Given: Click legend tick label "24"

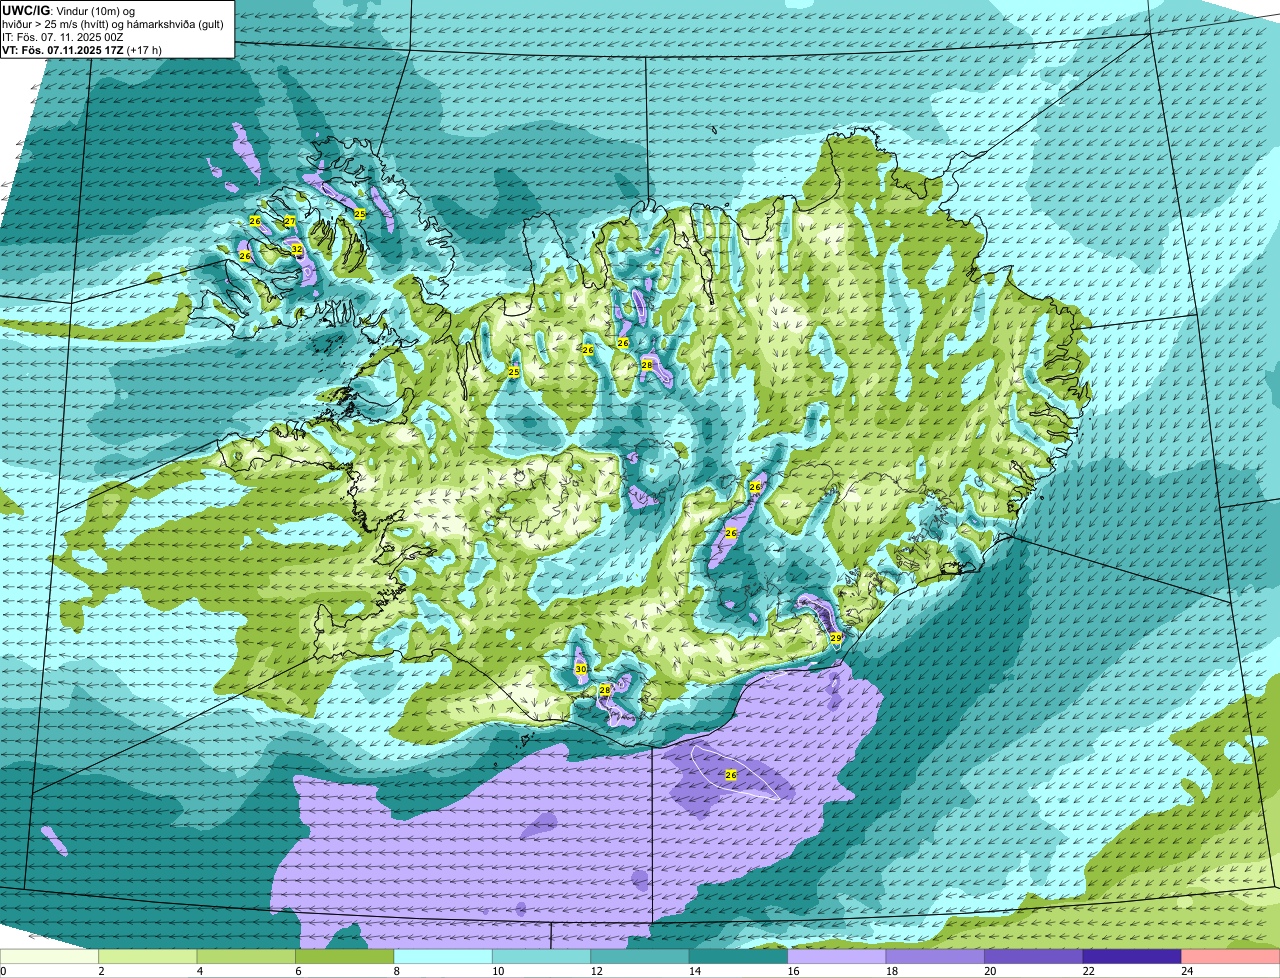Looking at the screenshot, I should coord(1187,971).
